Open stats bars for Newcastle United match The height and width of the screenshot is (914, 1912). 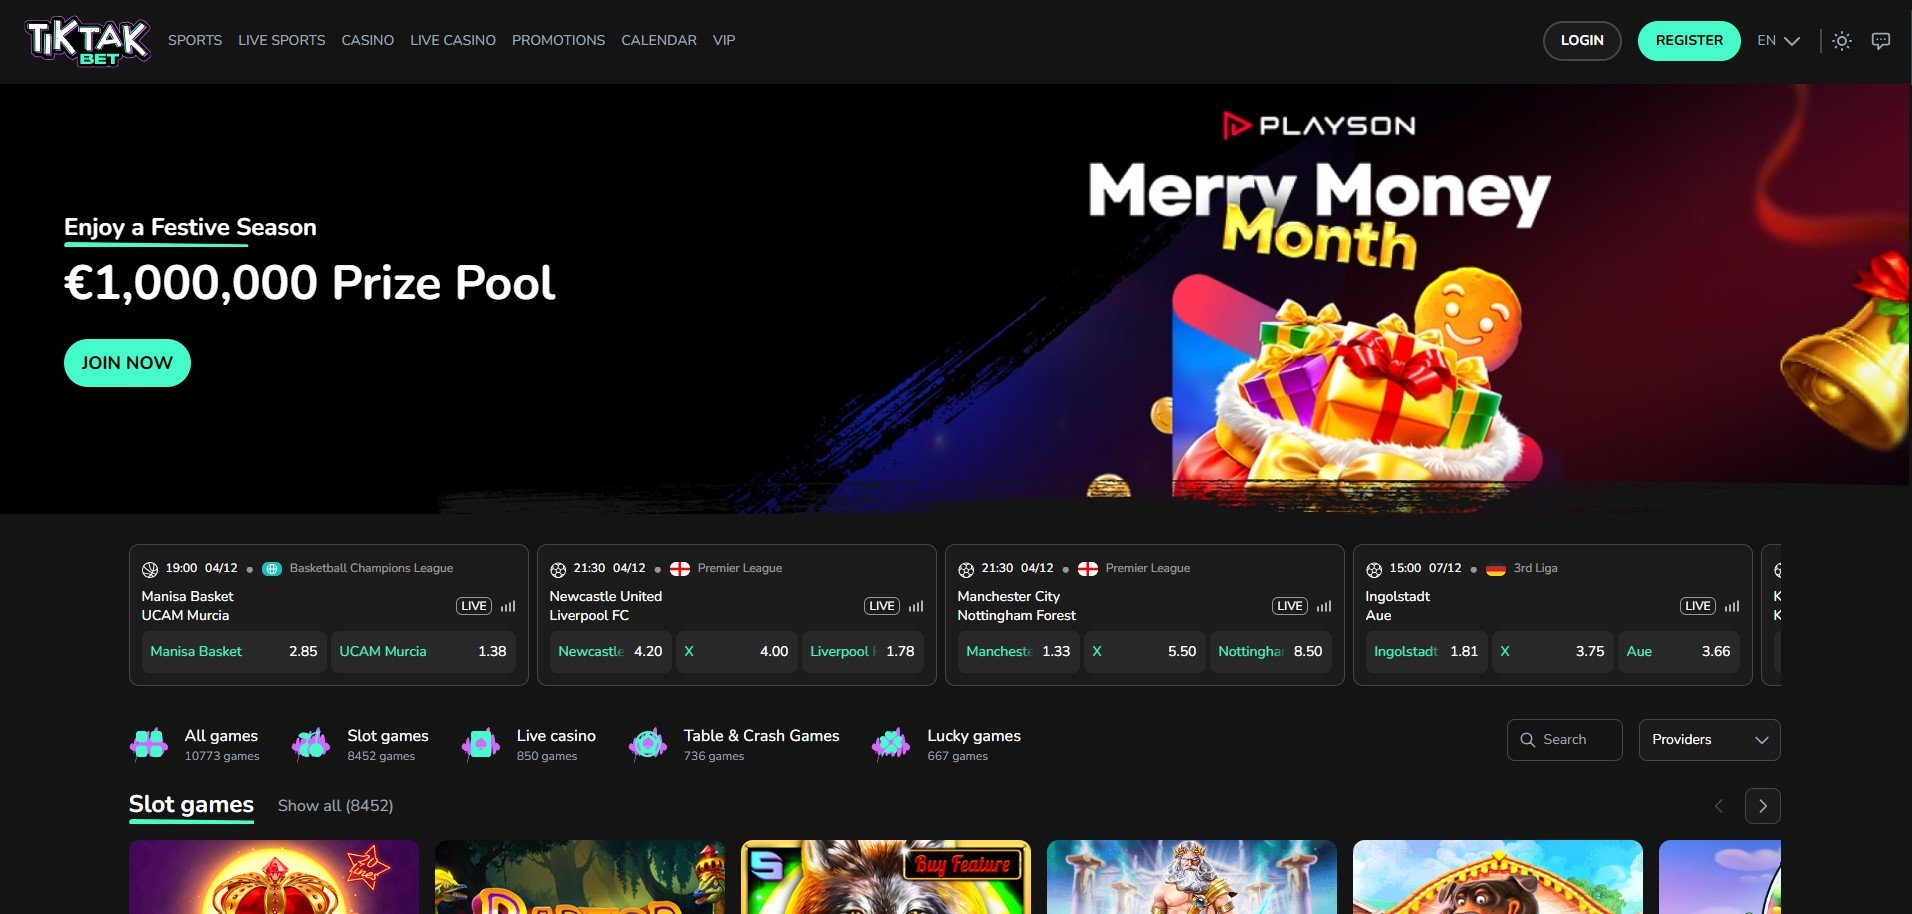(x=916, y=606)
